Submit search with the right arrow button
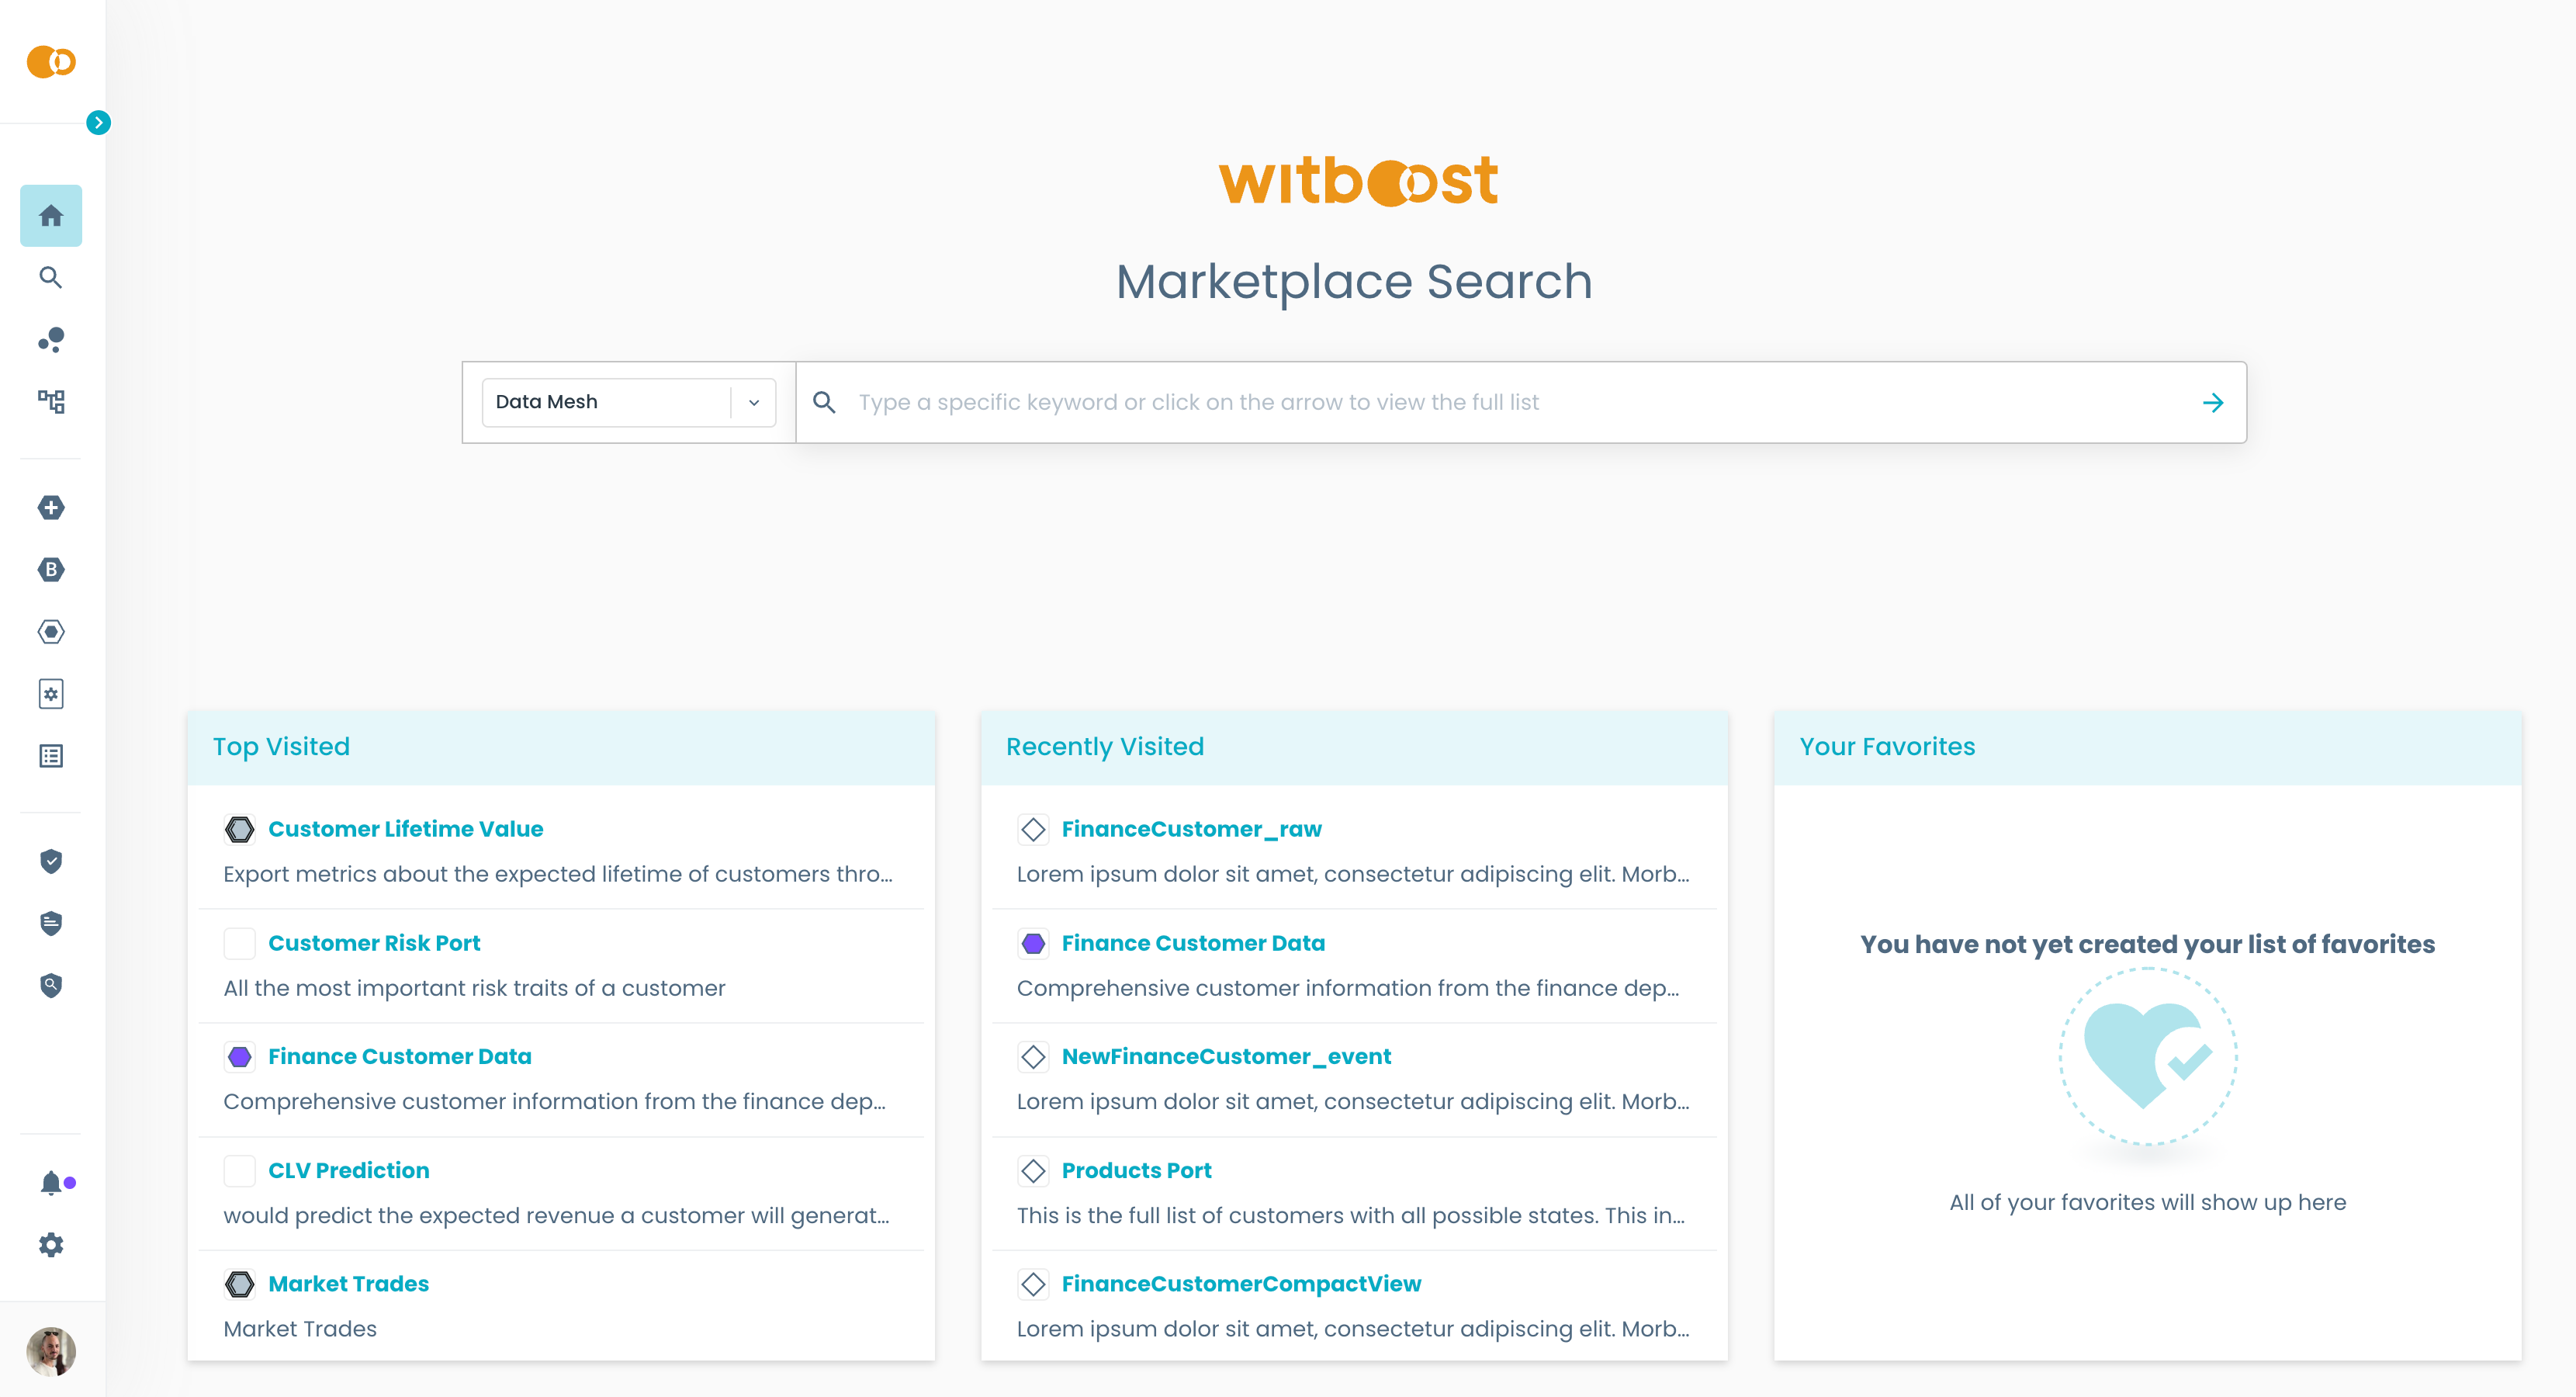 (2212, 402)
